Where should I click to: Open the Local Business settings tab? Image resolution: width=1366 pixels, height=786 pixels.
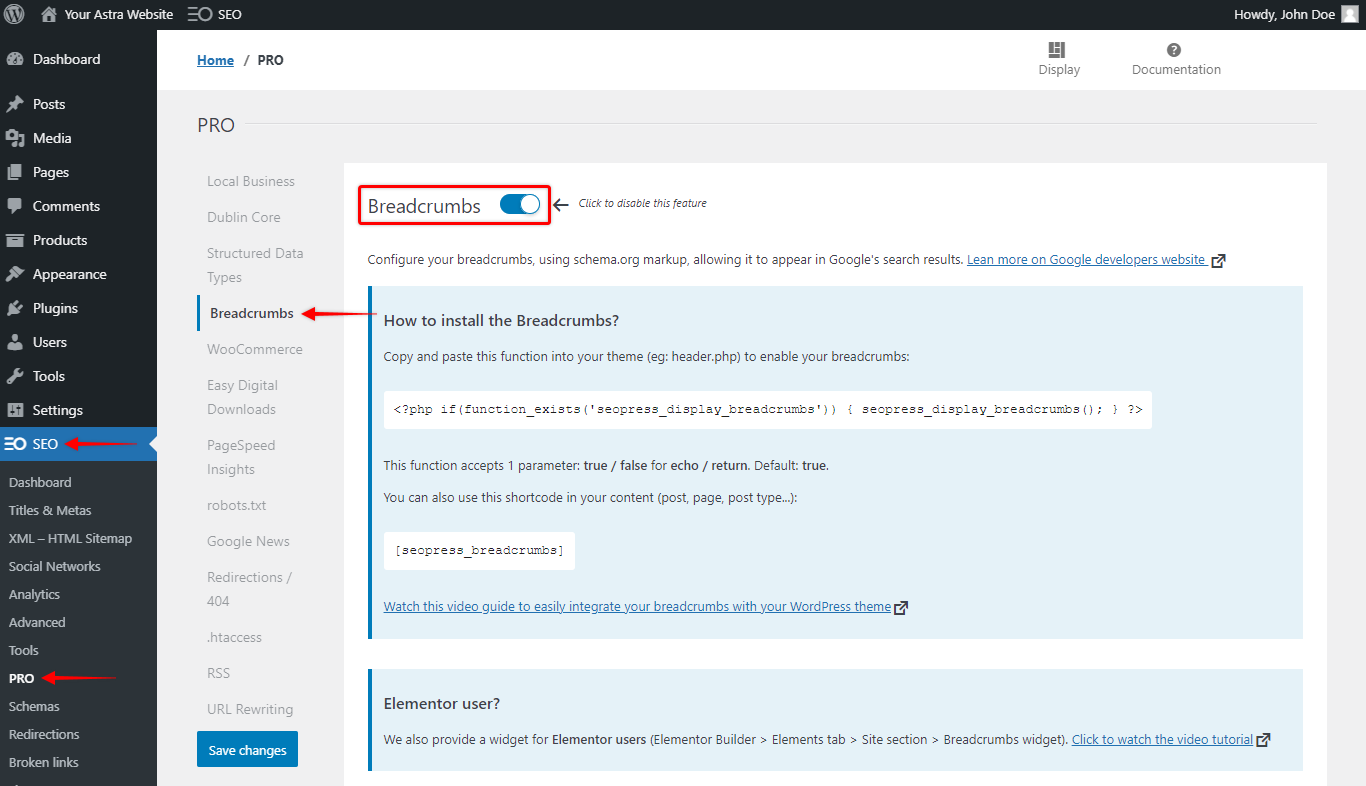(250, 180)
